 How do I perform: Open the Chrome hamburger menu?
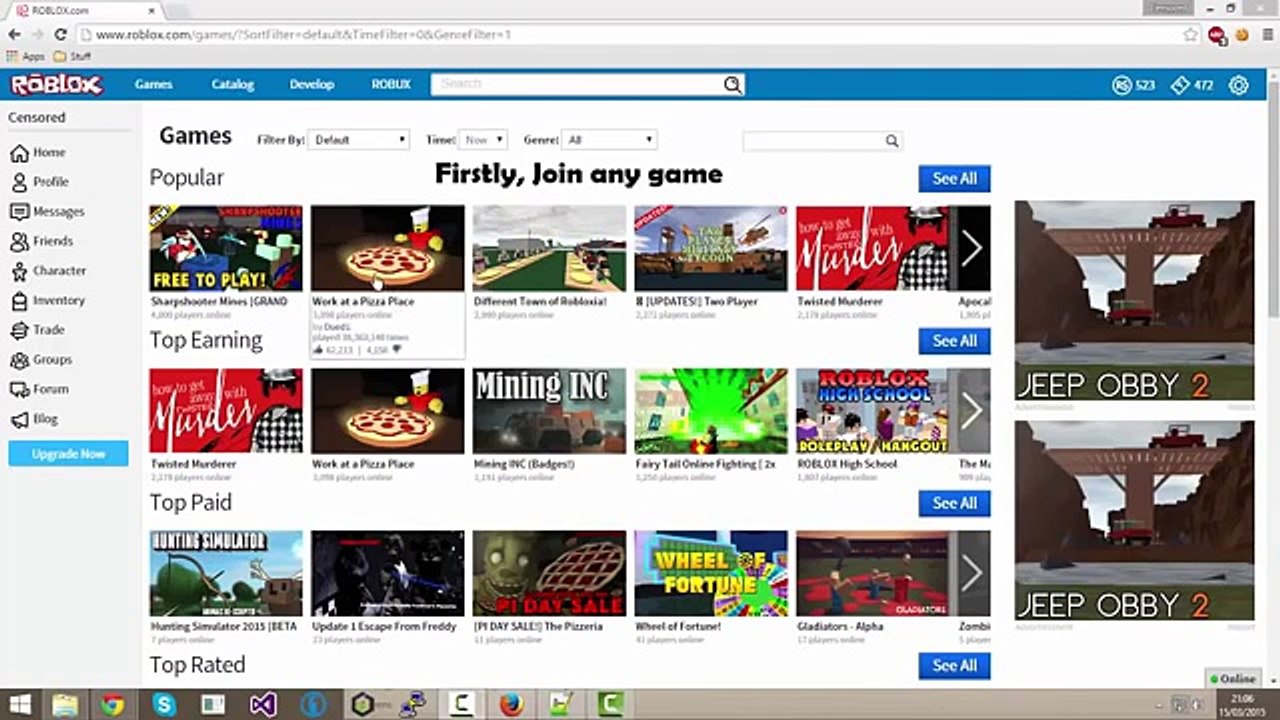tap(1267, 34)
